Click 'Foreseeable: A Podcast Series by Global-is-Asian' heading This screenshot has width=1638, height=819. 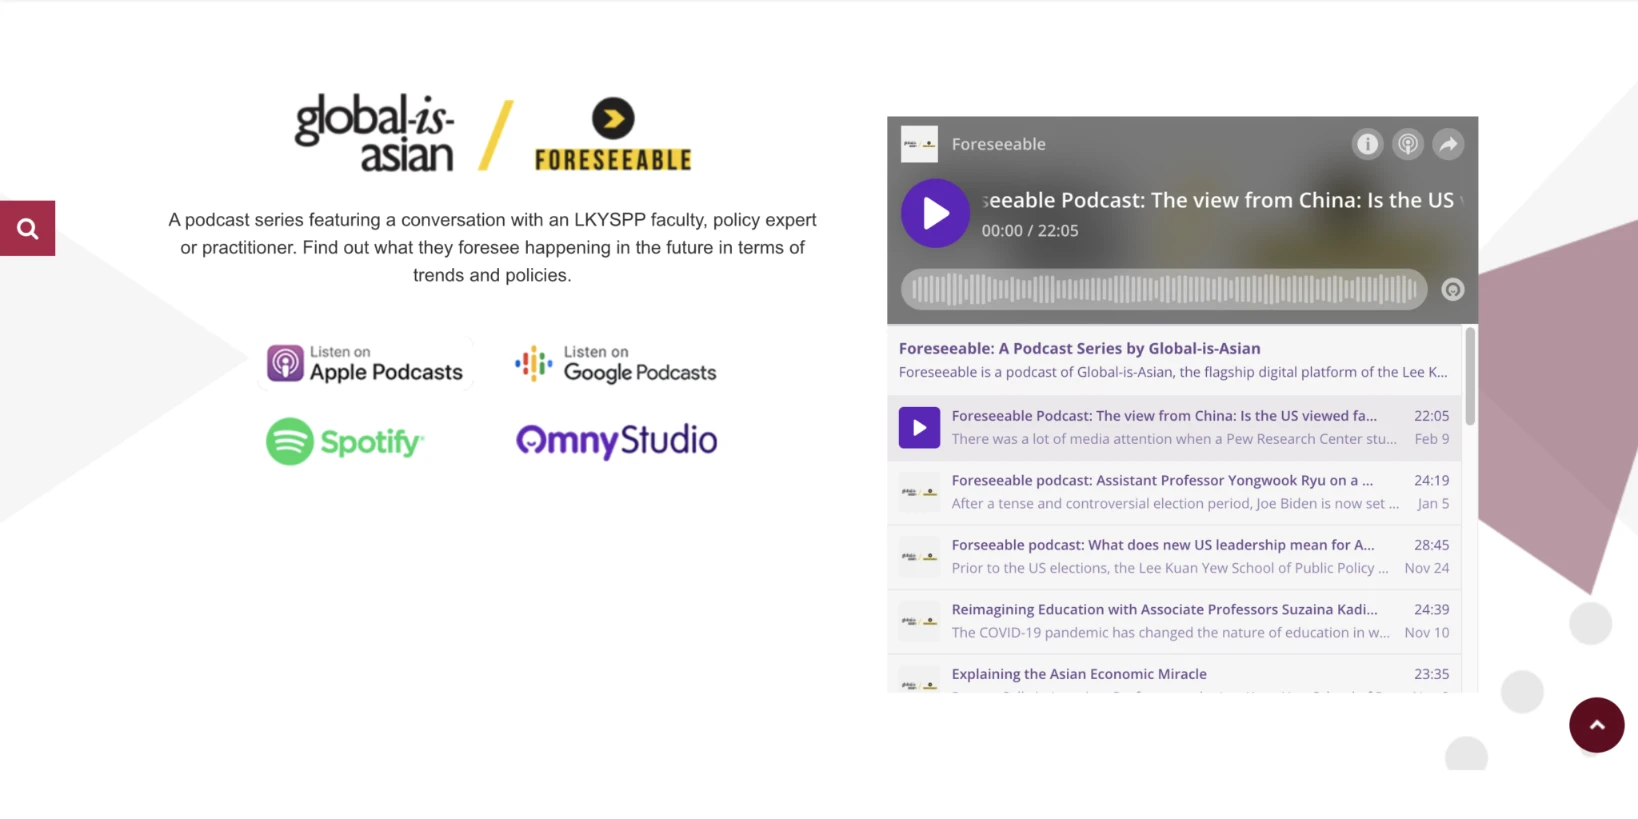[x=1079, y=348]
